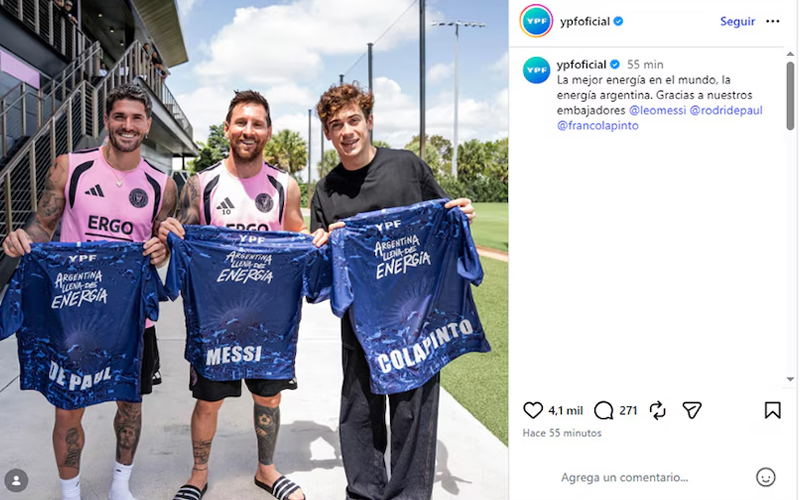Click the scrollbar down arrow

pos(790,380)
